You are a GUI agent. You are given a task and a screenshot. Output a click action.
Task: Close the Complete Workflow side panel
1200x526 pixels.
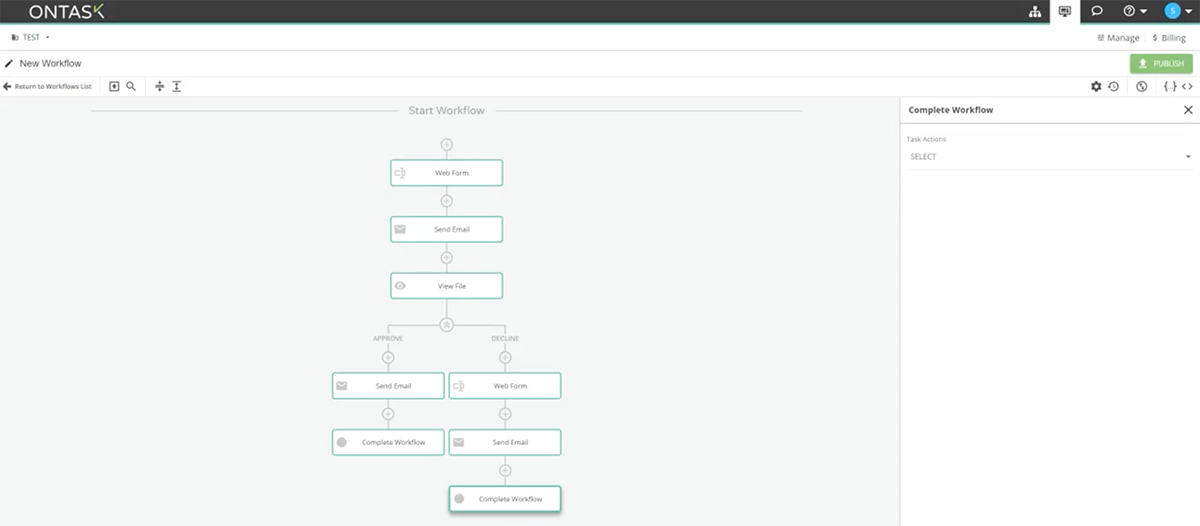(x=1188, y=110)
